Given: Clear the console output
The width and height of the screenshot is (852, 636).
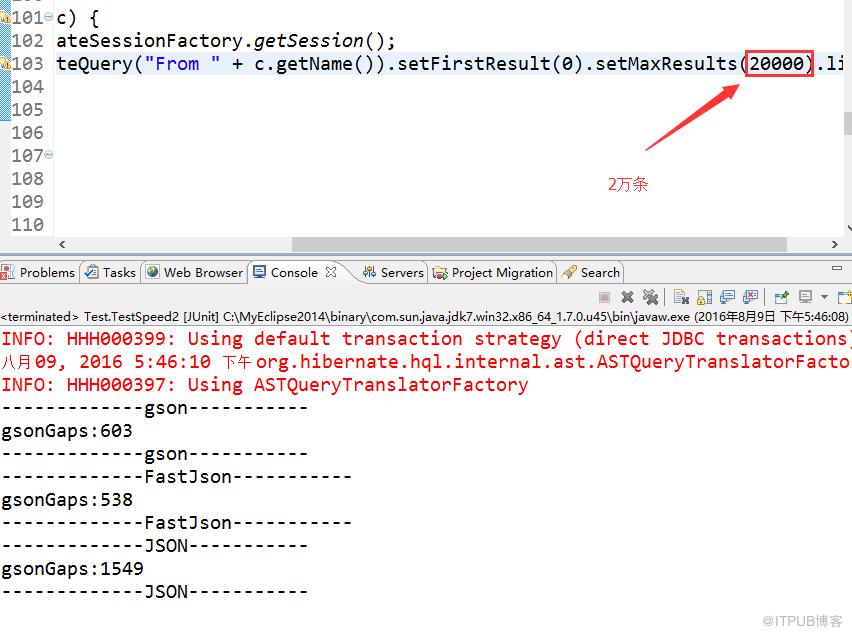Looking at the screenshot, I should 681,297.
